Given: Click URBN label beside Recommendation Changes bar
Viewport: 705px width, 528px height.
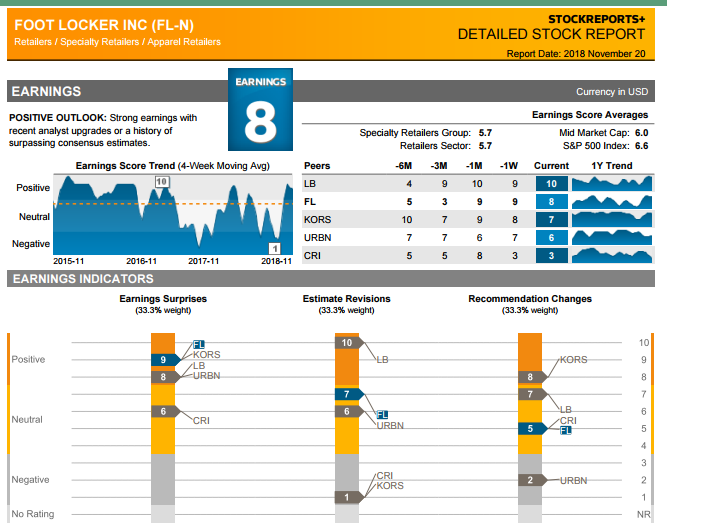Looking at the screenshot, I should pyautogui.click(x=574, y=480).
